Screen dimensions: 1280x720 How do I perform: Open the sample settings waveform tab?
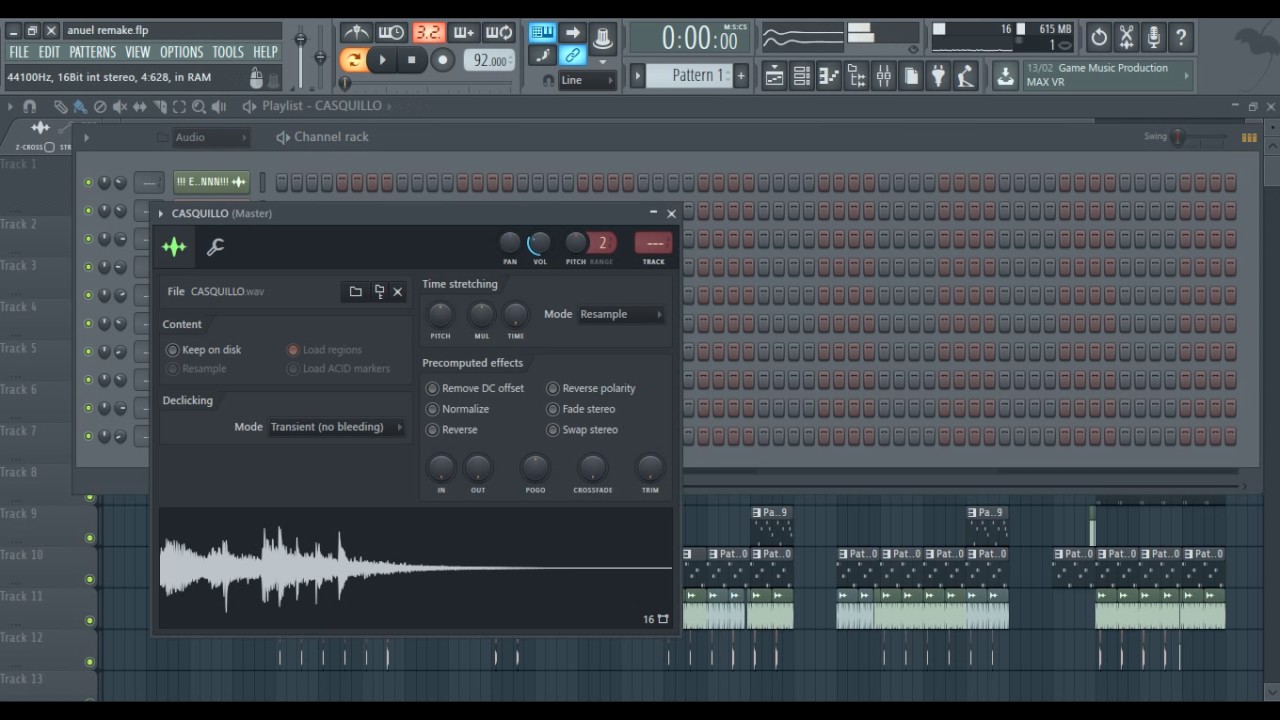[x=174, y=247]
